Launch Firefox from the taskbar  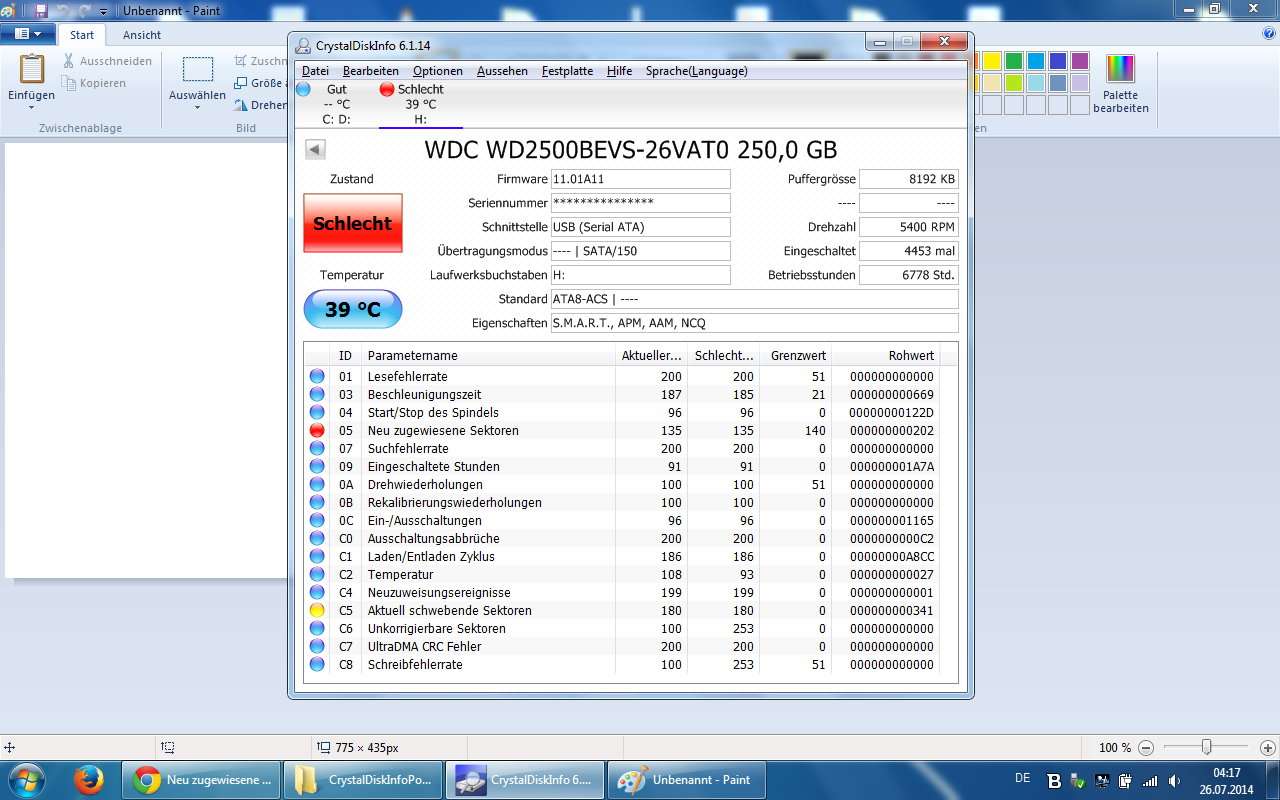click(90, 779)
